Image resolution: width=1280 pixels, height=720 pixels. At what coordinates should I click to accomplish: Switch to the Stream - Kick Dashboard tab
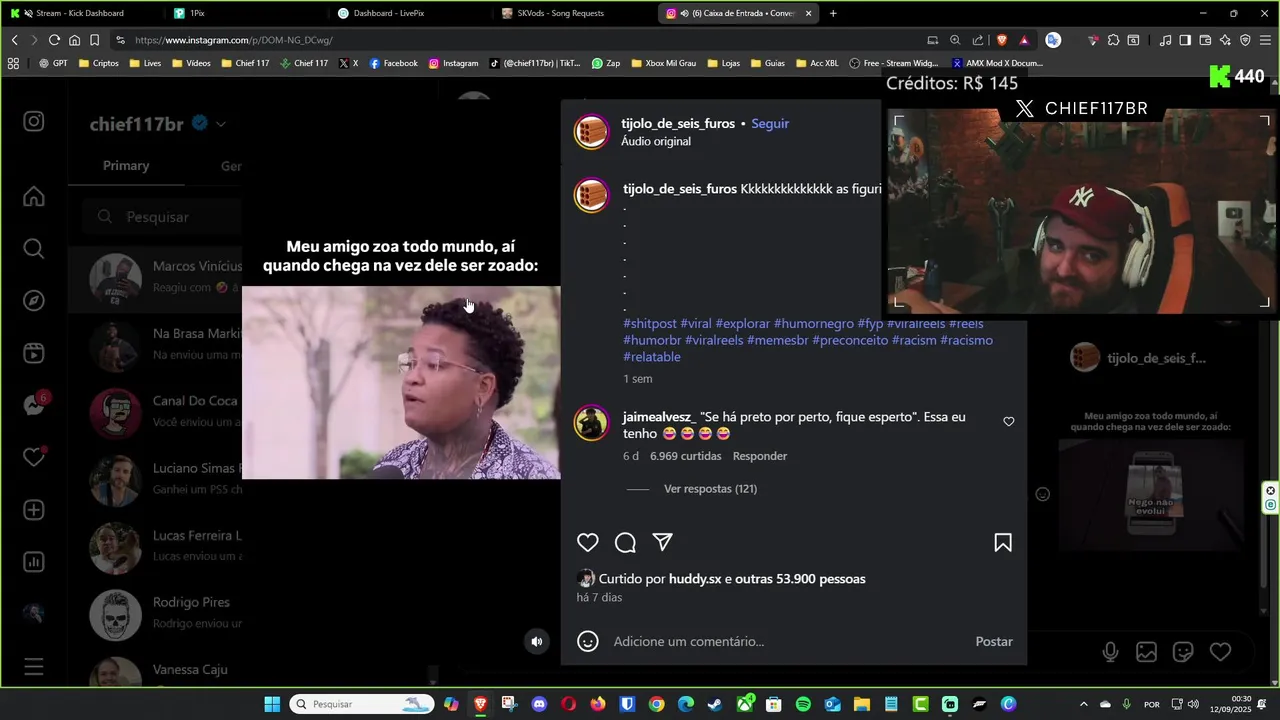(x=80, y=13)
